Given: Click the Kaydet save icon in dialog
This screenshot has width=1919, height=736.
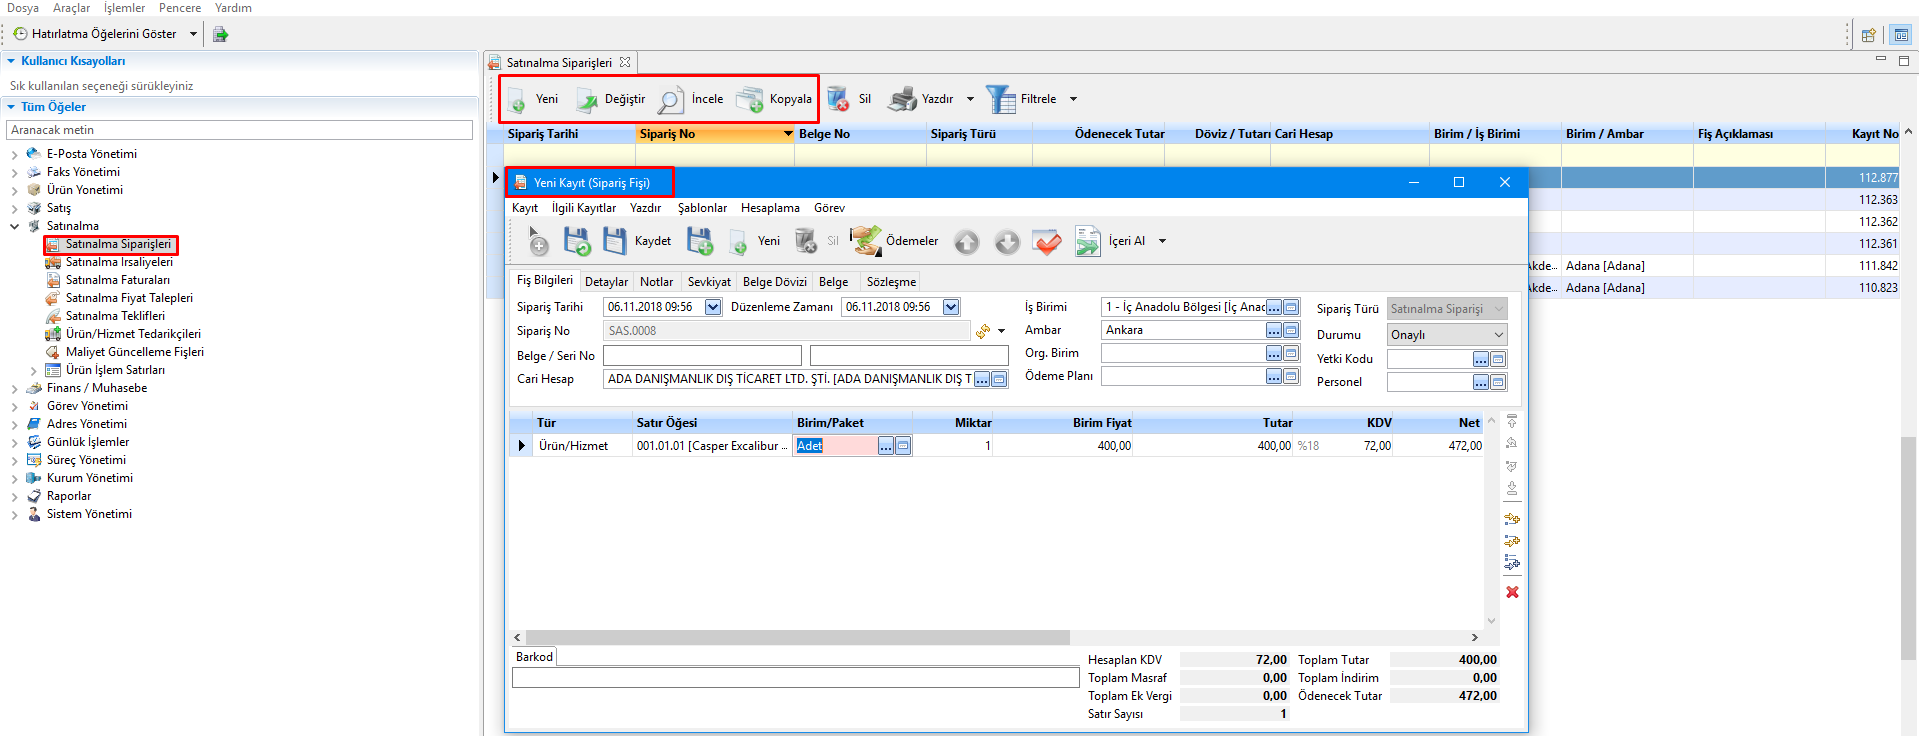Looking at the screenshot, I should coord(615,241).
